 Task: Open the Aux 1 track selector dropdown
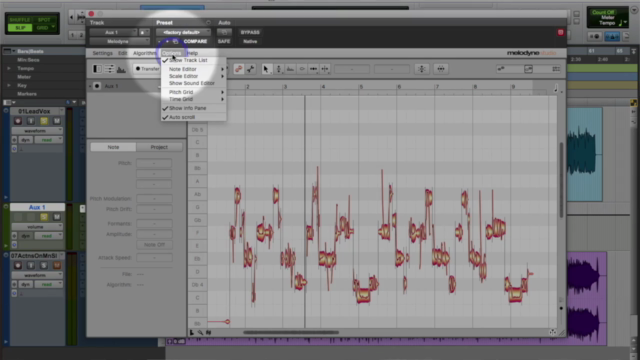tap(113, 32)
